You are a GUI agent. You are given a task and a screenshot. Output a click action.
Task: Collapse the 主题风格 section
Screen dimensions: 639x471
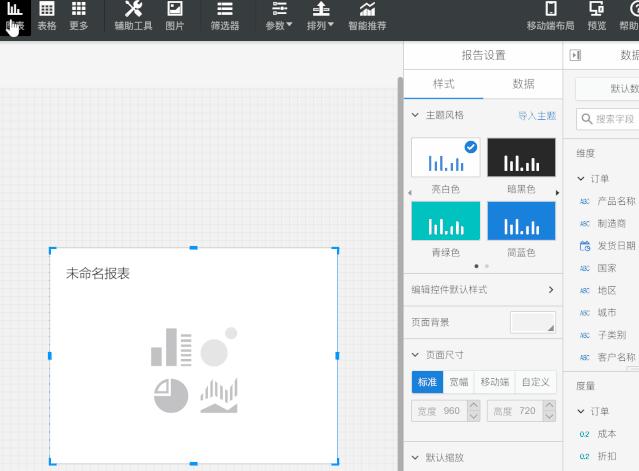coord(415,115)
